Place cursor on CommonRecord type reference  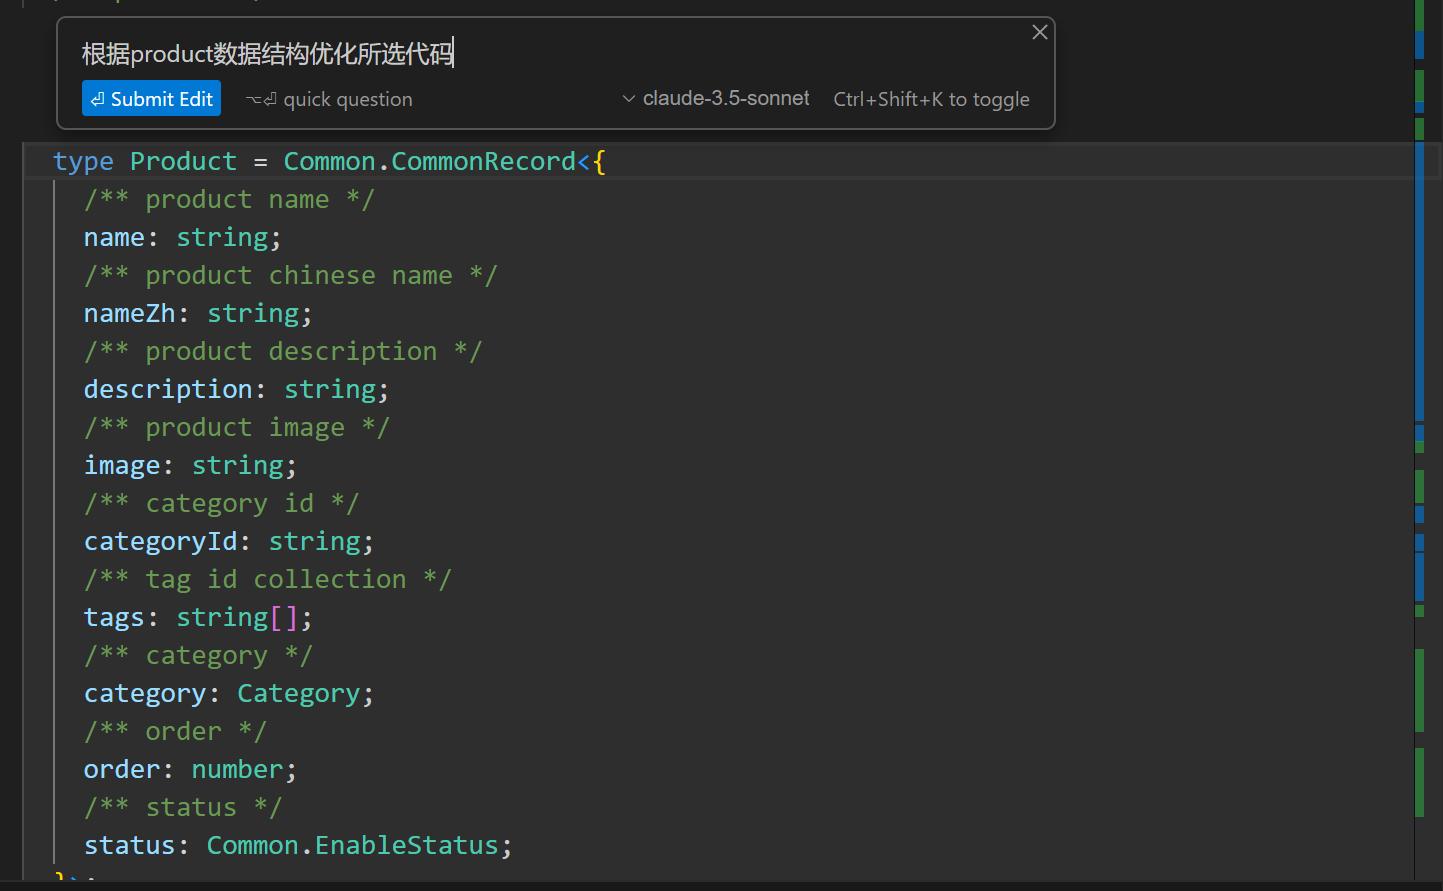483,161
